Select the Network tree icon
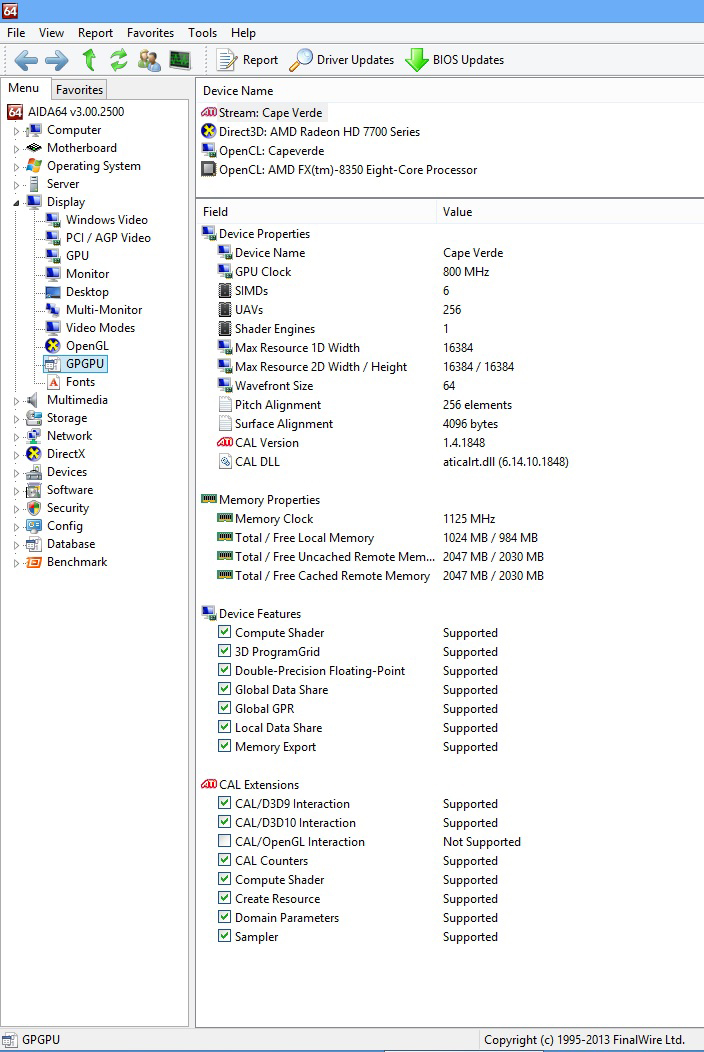The image size is (704, 1052). 34,436
